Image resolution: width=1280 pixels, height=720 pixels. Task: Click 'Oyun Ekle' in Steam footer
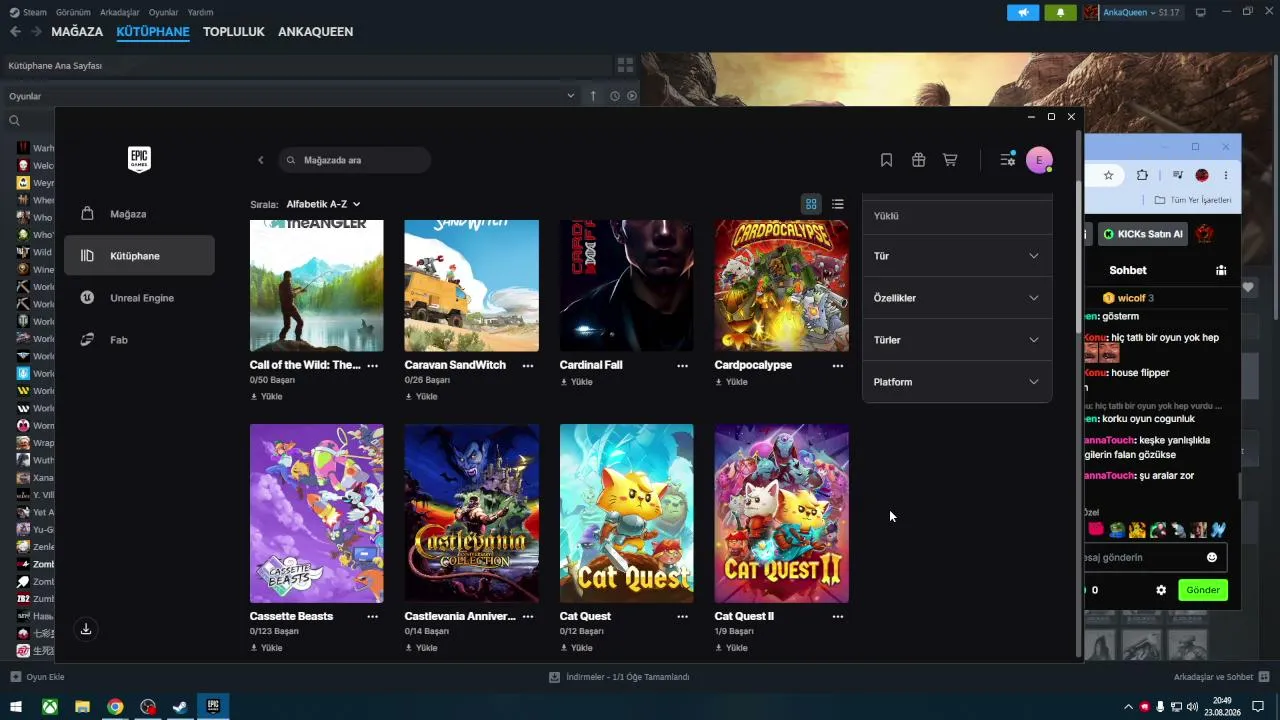[x=37, y=677]
